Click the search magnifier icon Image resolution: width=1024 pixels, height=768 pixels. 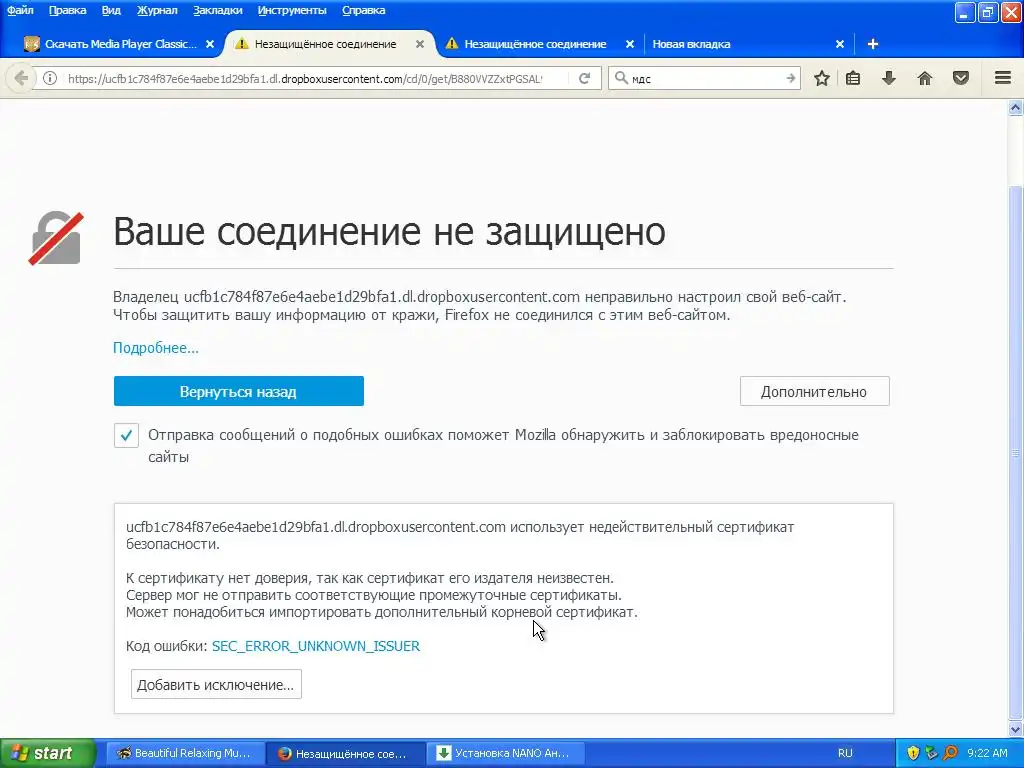(621, 78)
